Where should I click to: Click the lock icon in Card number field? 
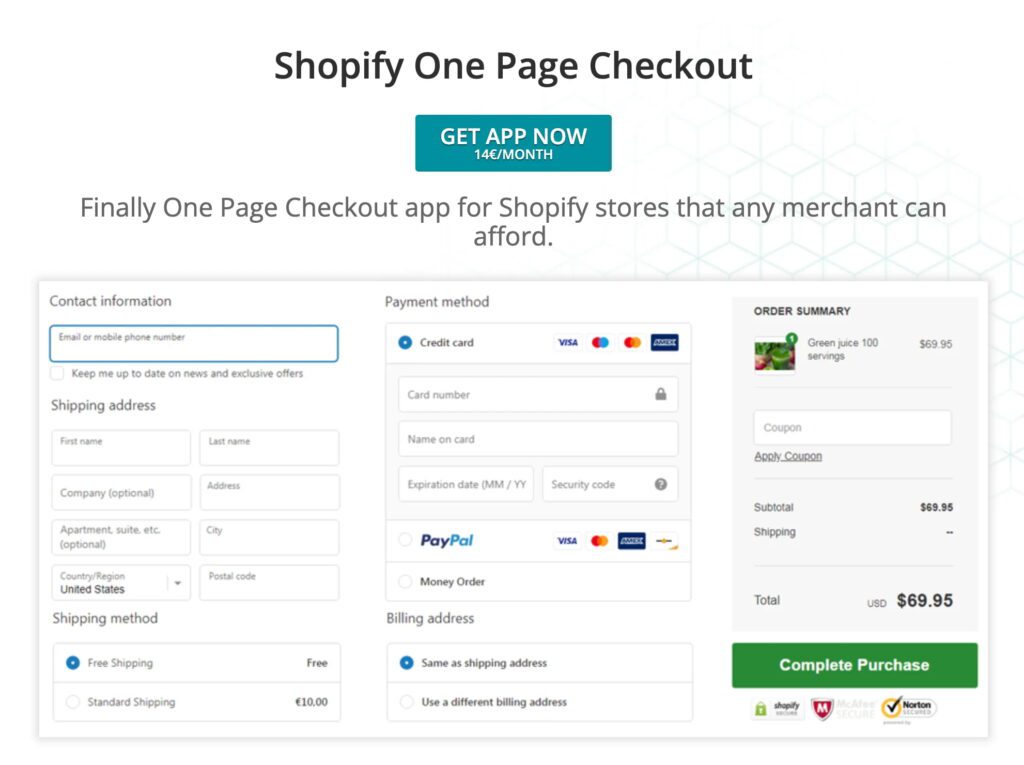click(661, 394)
